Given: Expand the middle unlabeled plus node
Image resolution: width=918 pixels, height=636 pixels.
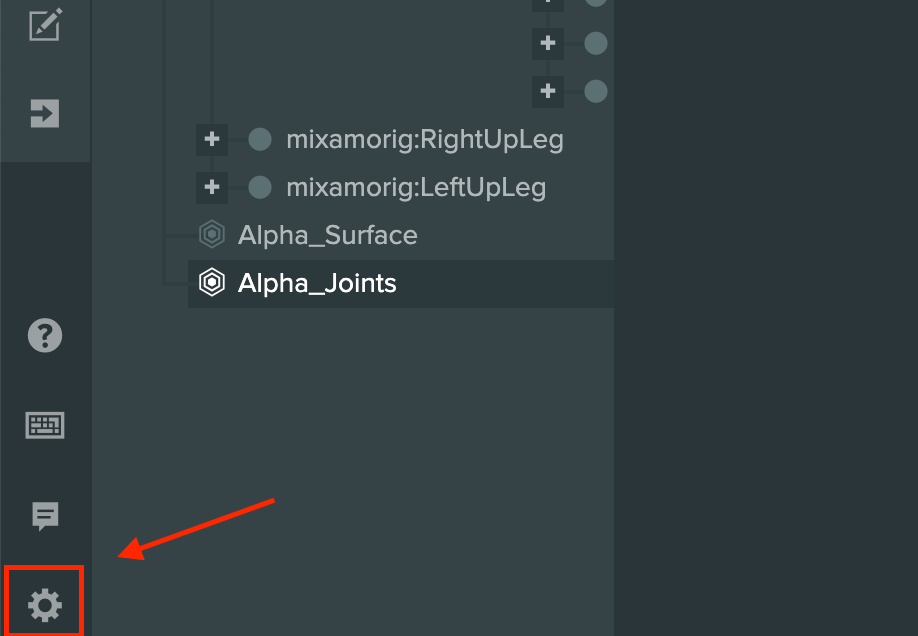Looking at the screenshot, I should [548, 43].
